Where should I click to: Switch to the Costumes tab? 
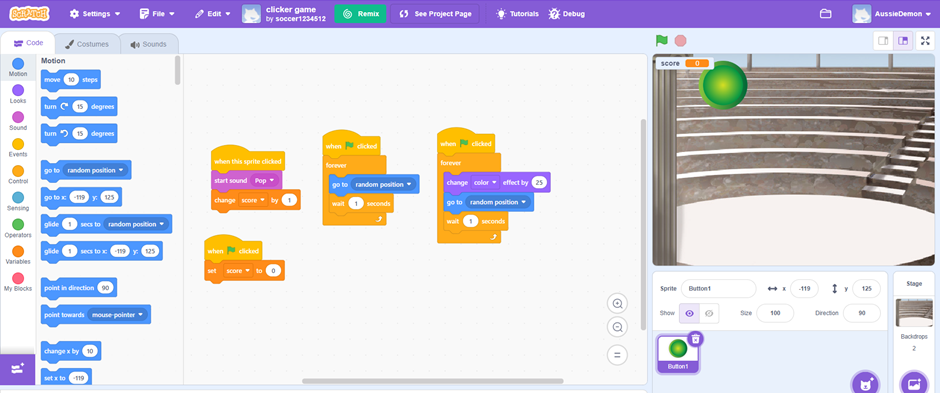87,44
